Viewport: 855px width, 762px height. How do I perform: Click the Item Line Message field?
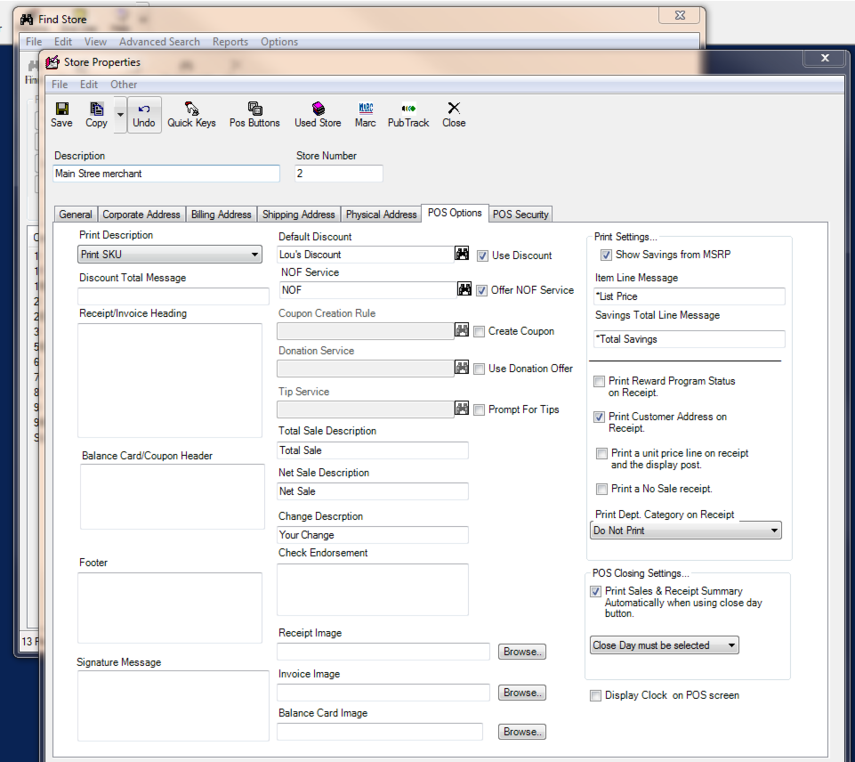click(x=689, y=296)
